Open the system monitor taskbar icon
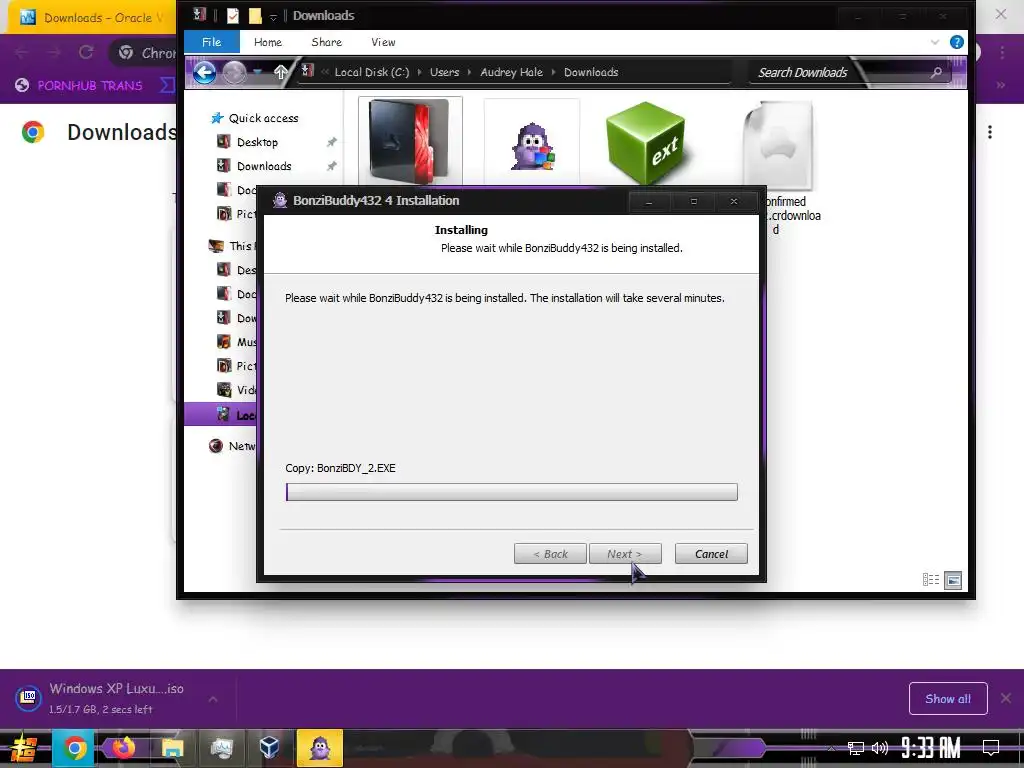 point(221,748)
